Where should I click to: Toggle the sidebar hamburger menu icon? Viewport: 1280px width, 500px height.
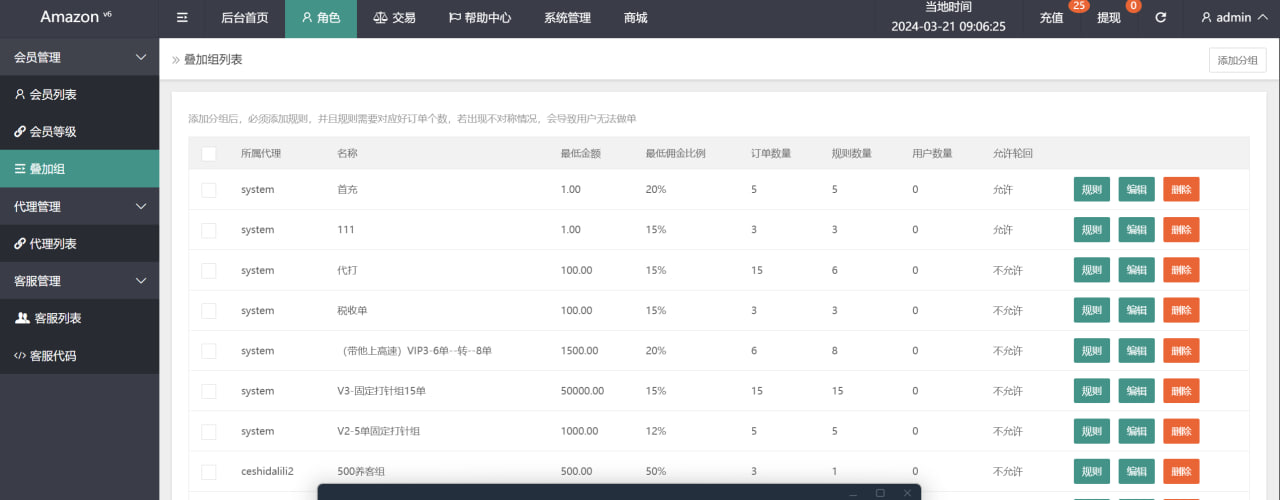[182, 18]
